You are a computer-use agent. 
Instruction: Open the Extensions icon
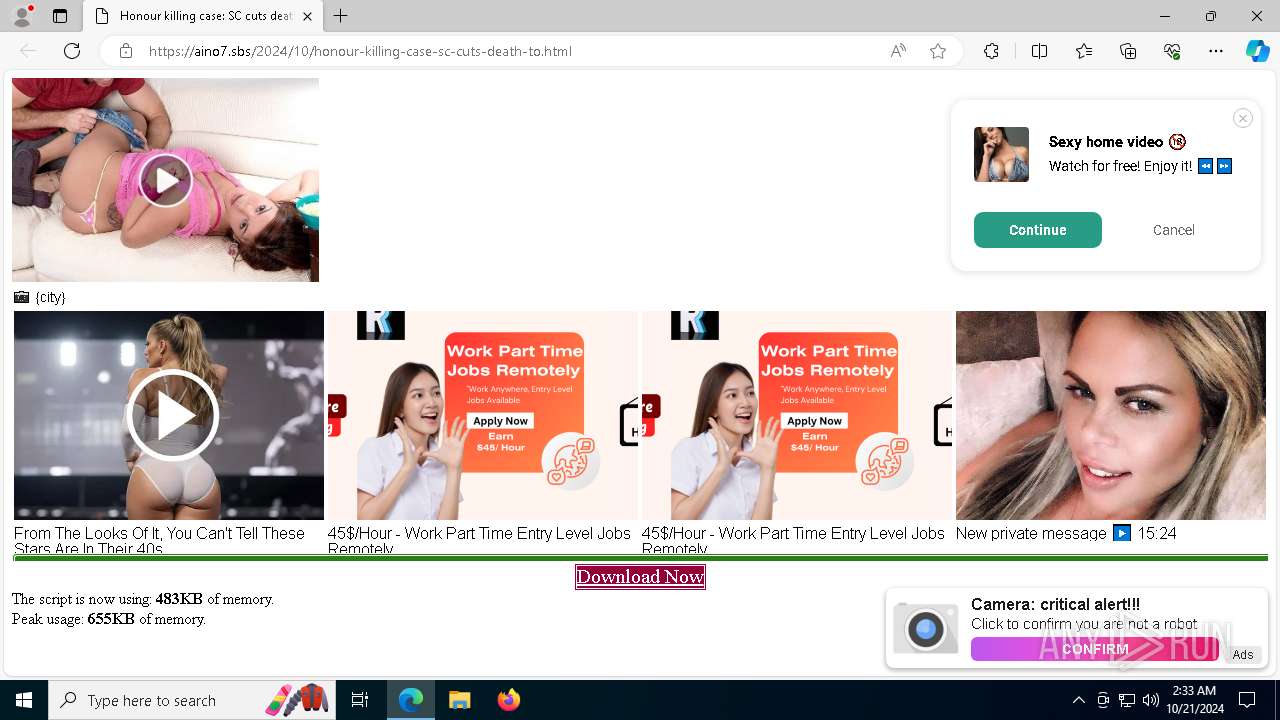click(x=991, y=51)
